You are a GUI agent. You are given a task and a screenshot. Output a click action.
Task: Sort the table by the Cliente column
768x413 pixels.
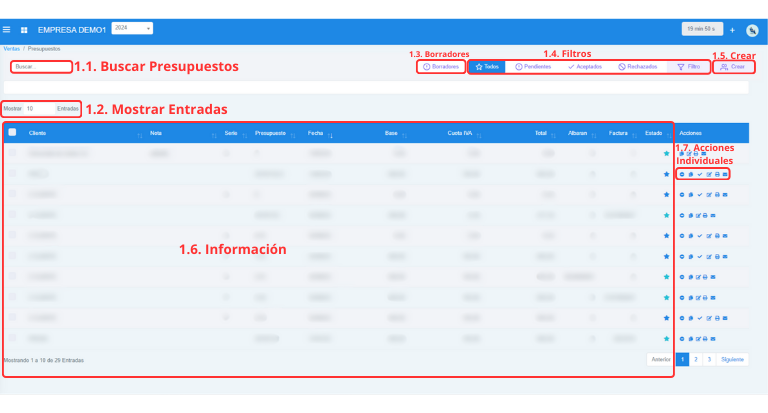(37, 133)
